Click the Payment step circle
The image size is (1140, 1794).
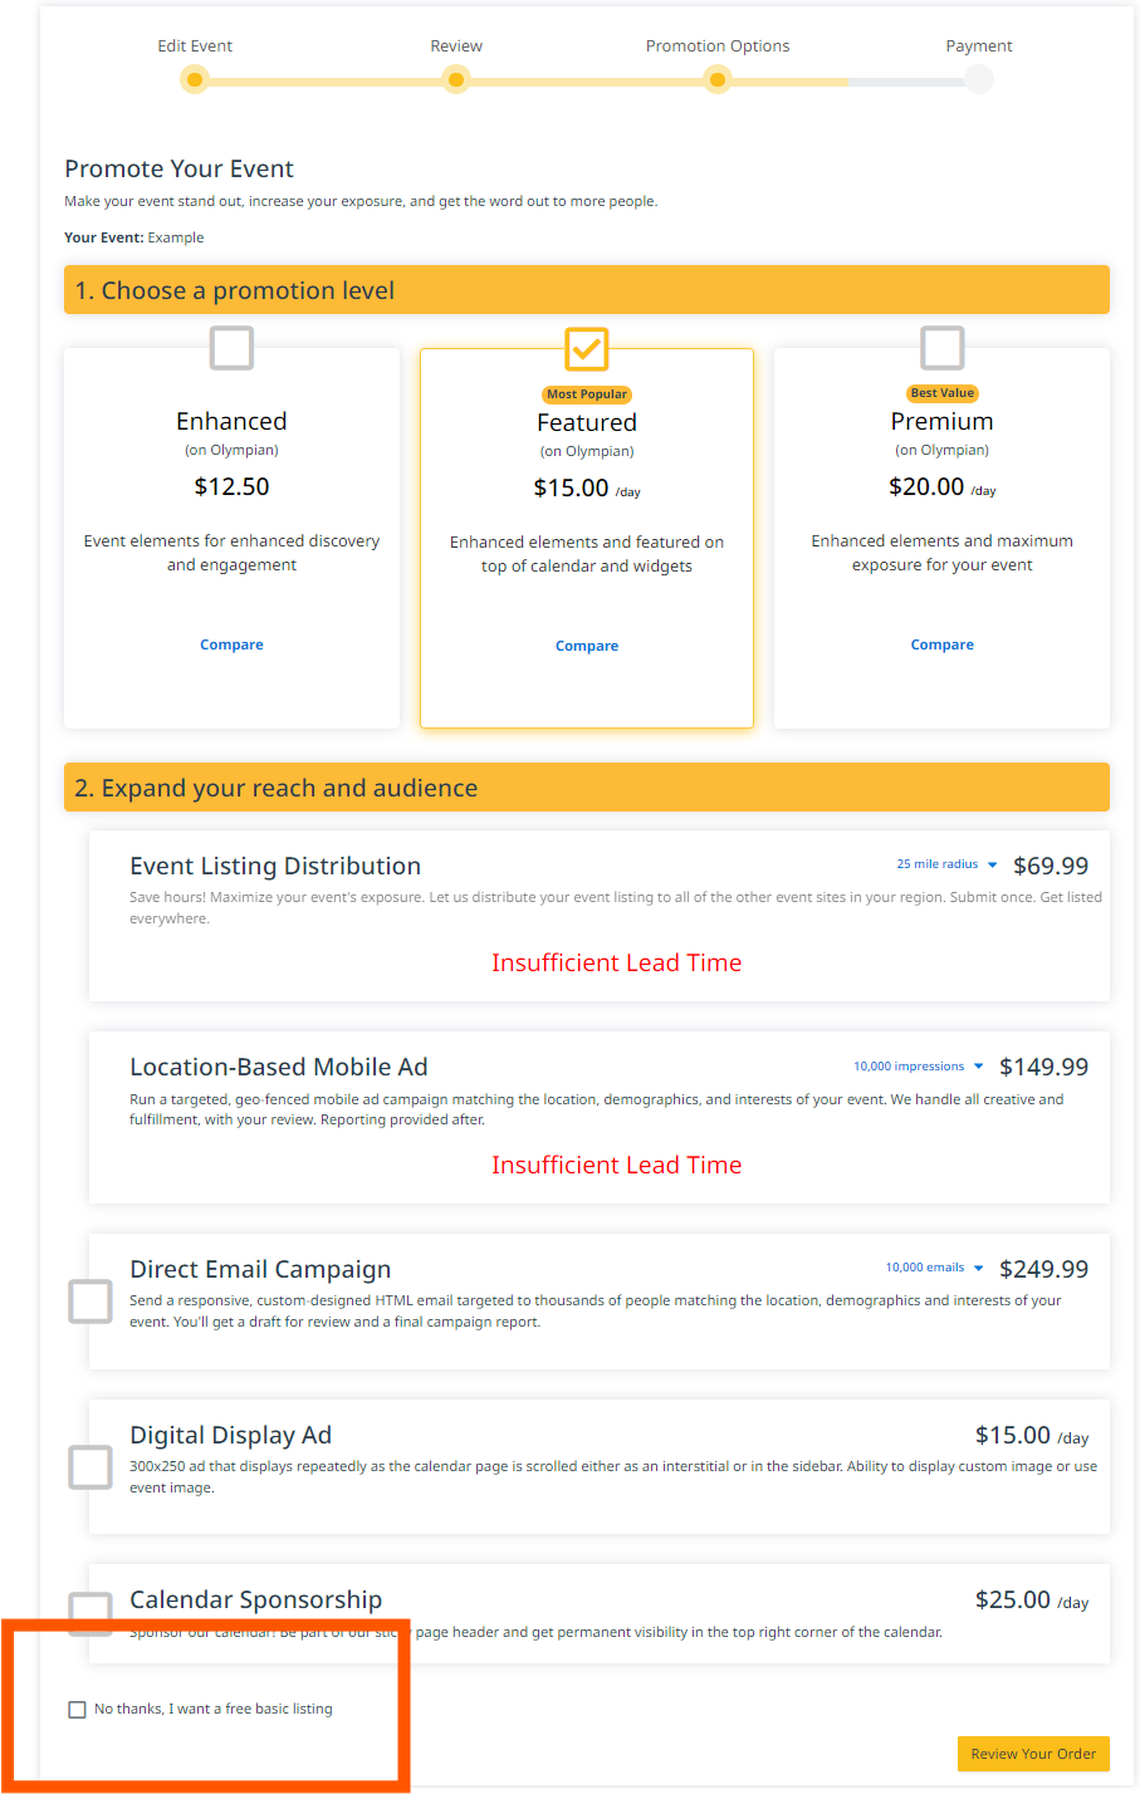pos(979,80)
